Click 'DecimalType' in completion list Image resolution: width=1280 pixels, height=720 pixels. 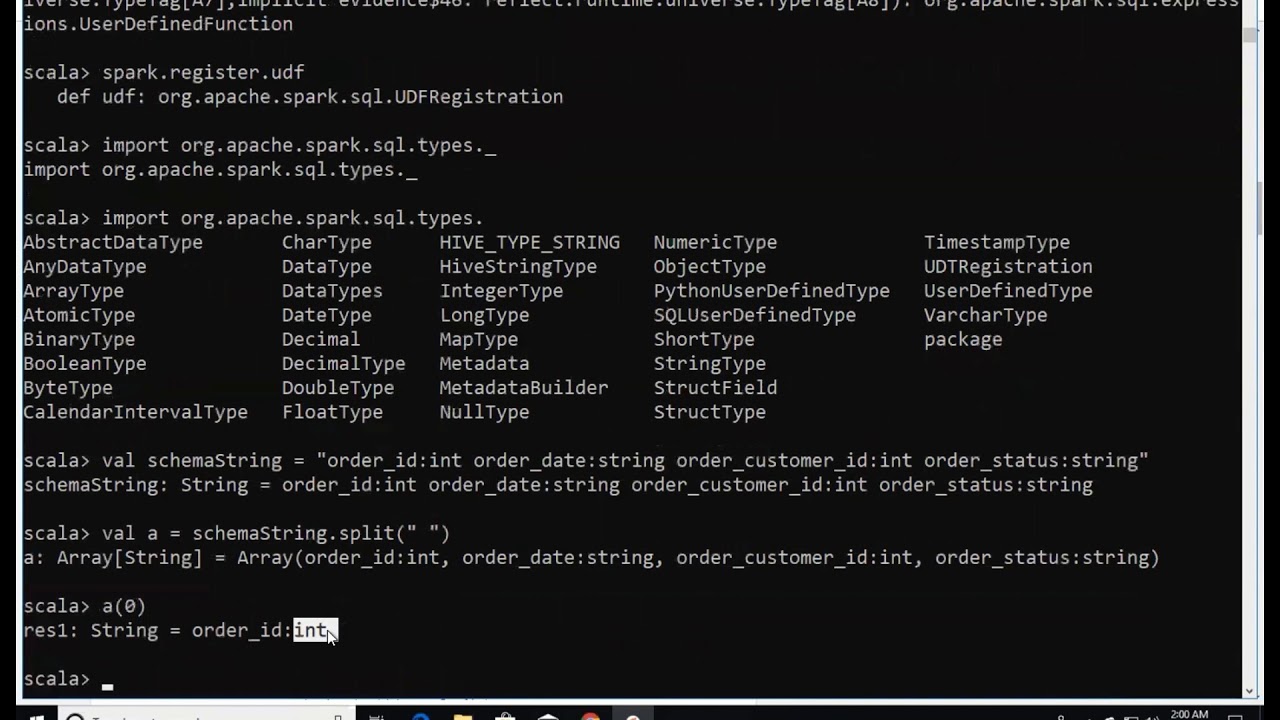[344, 364]
